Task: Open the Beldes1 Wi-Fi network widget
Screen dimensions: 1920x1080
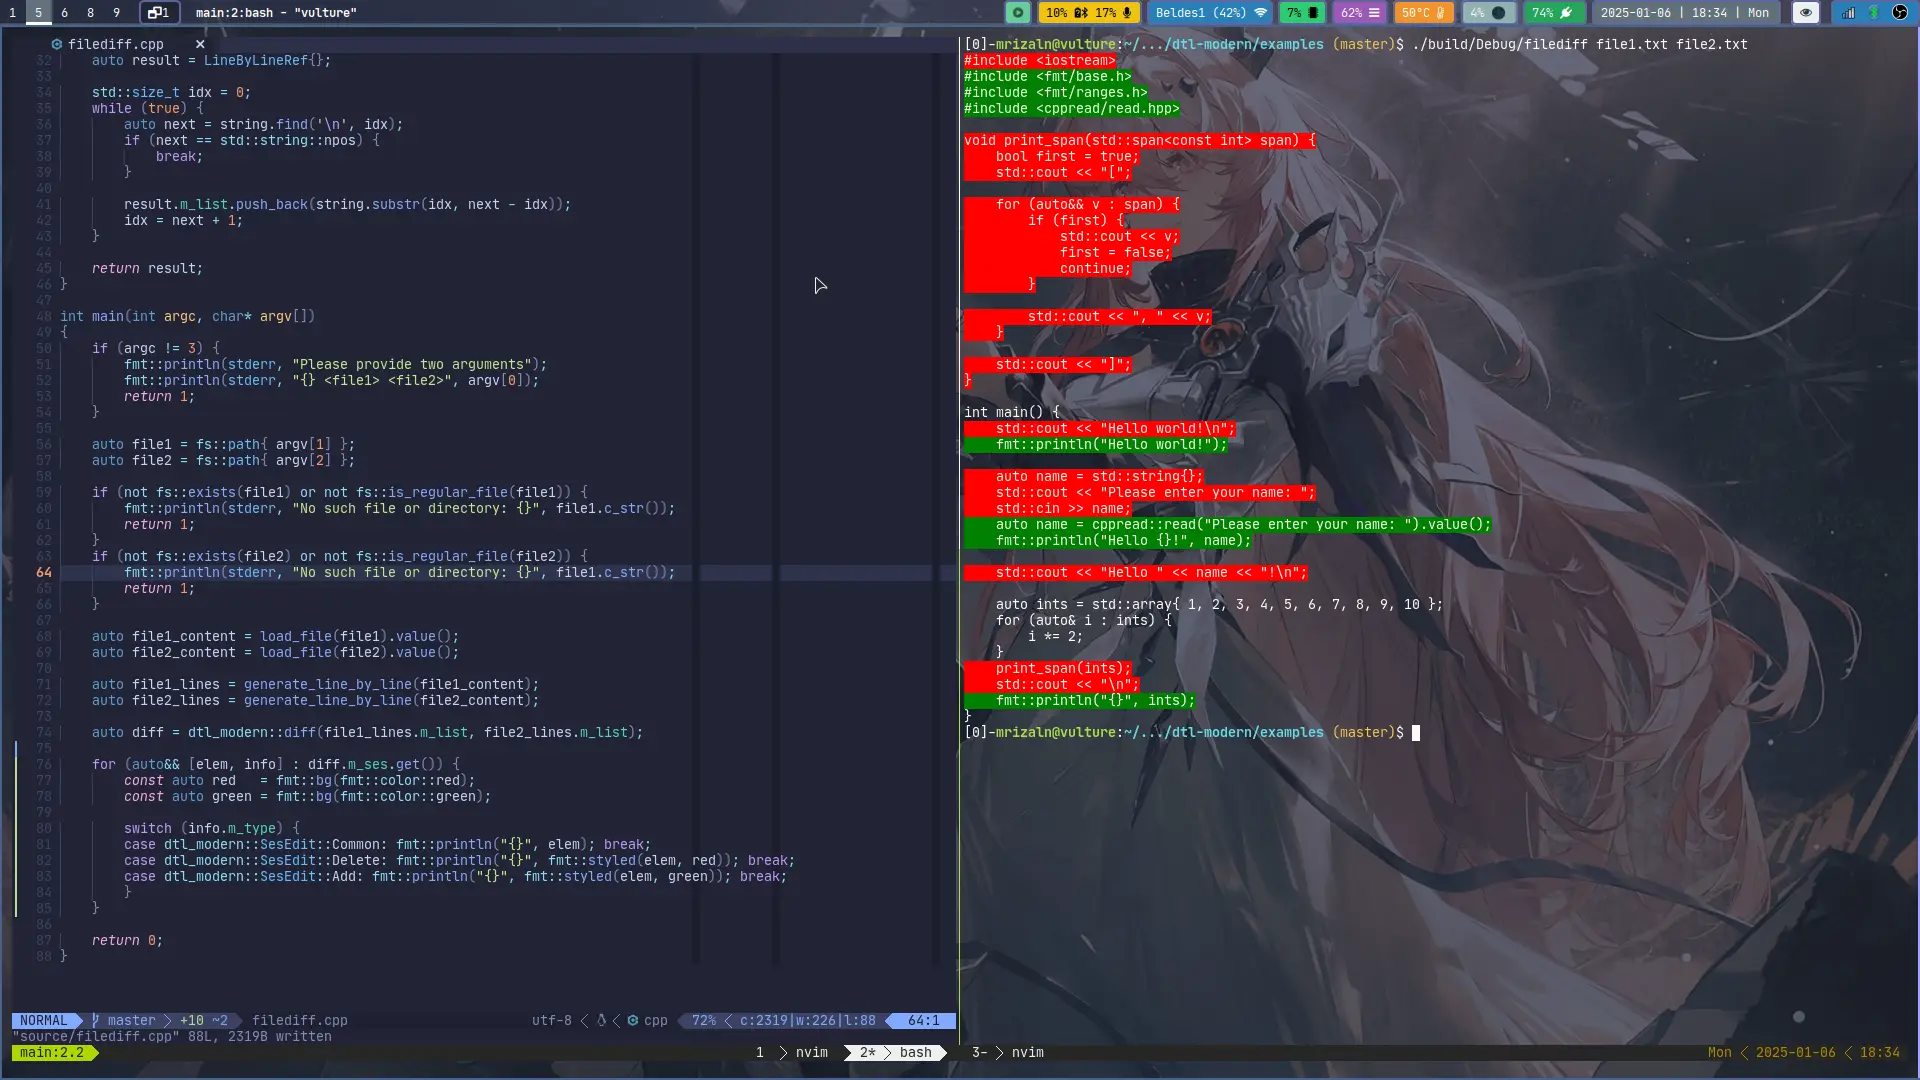Action: (x=1210, y=13)
